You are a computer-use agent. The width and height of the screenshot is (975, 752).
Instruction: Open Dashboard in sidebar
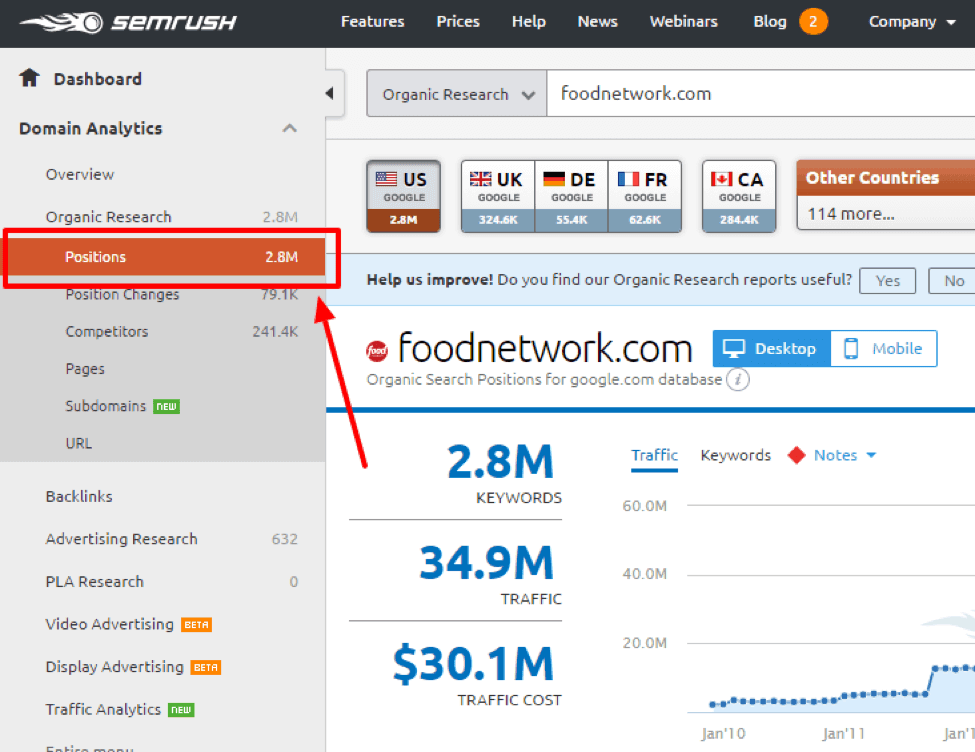coord(98,79)
